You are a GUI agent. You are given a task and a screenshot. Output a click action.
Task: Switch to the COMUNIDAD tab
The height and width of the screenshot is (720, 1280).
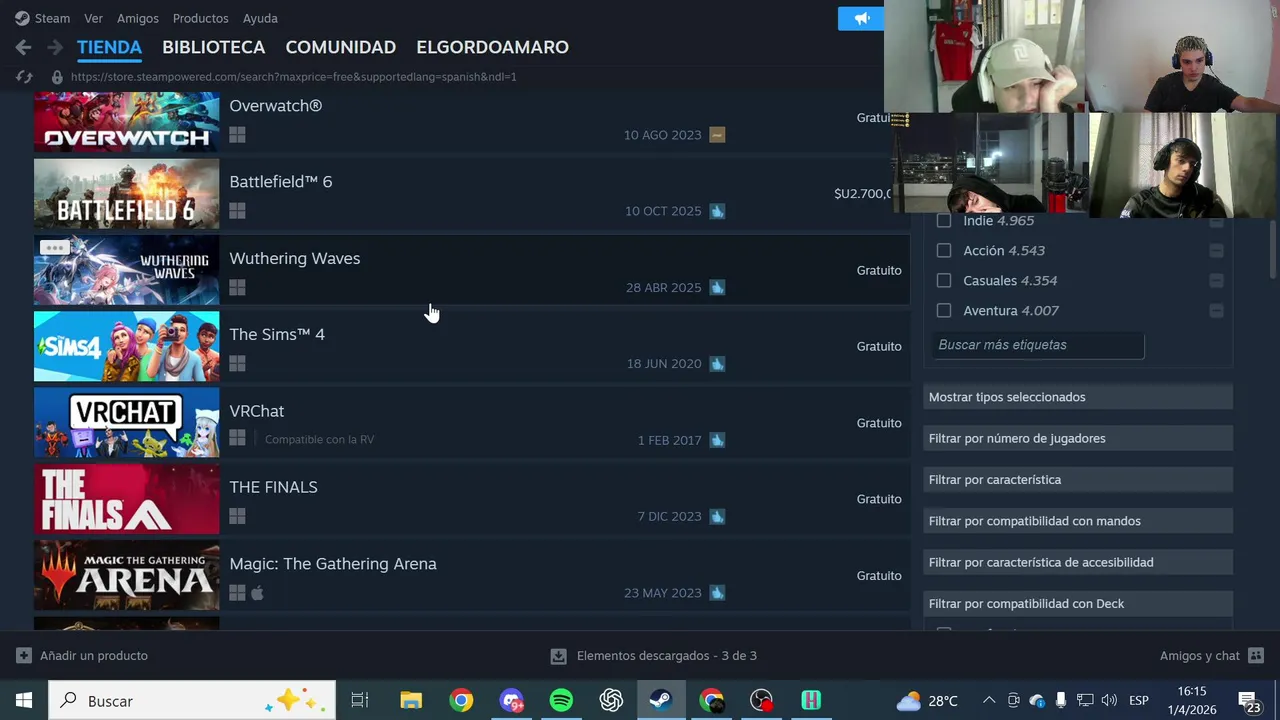(340, 47)
